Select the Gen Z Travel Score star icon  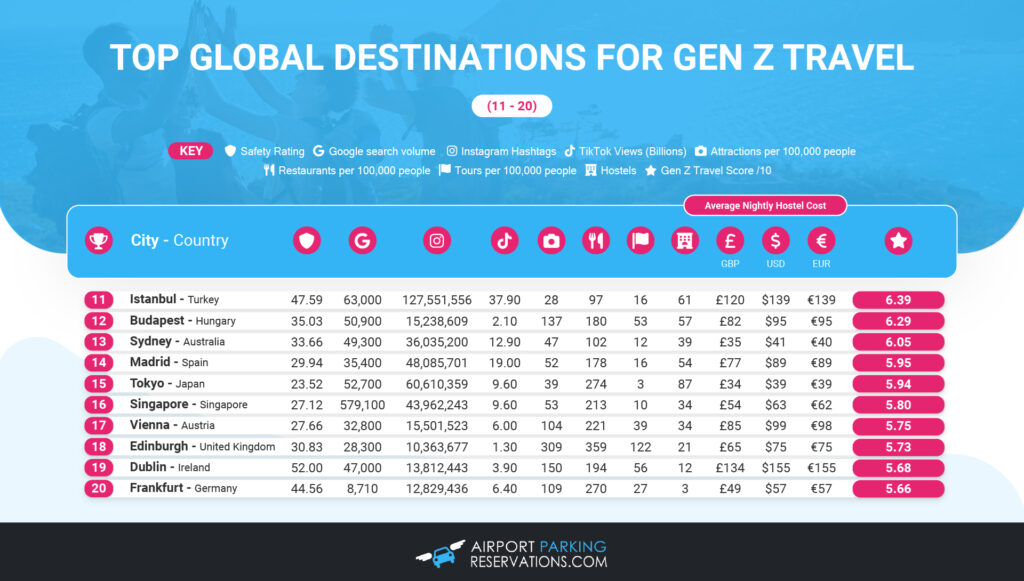[x=897, y=240]
